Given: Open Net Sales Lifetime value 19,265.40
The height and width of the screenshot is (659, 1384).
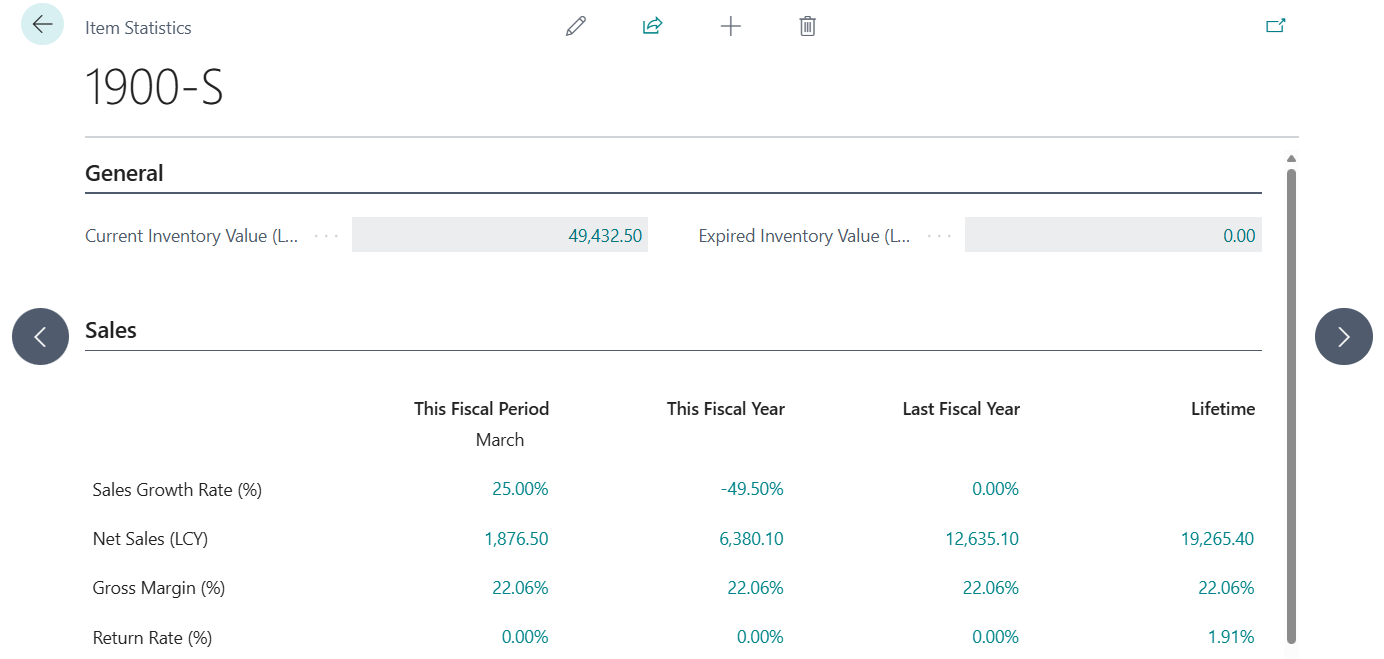Looking at the screenshot, I should coord(1218,538).
